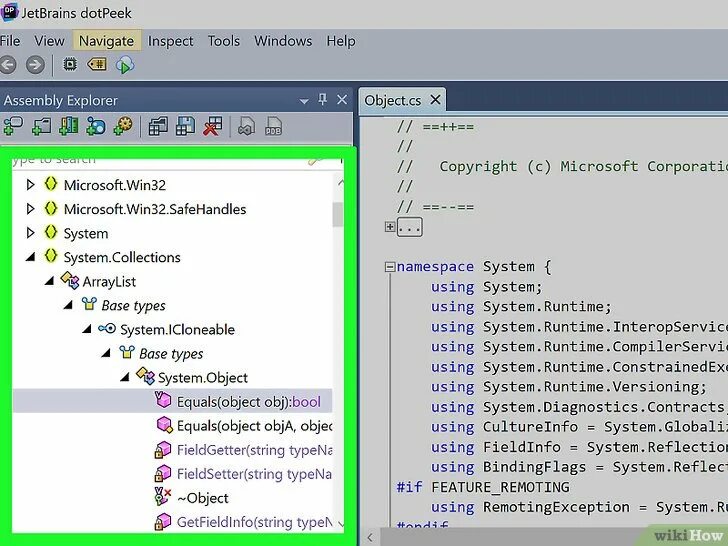Click the open from GAC icon
Image resolution: width=728 pixels, height=546 pixels.
coord(69,126)
